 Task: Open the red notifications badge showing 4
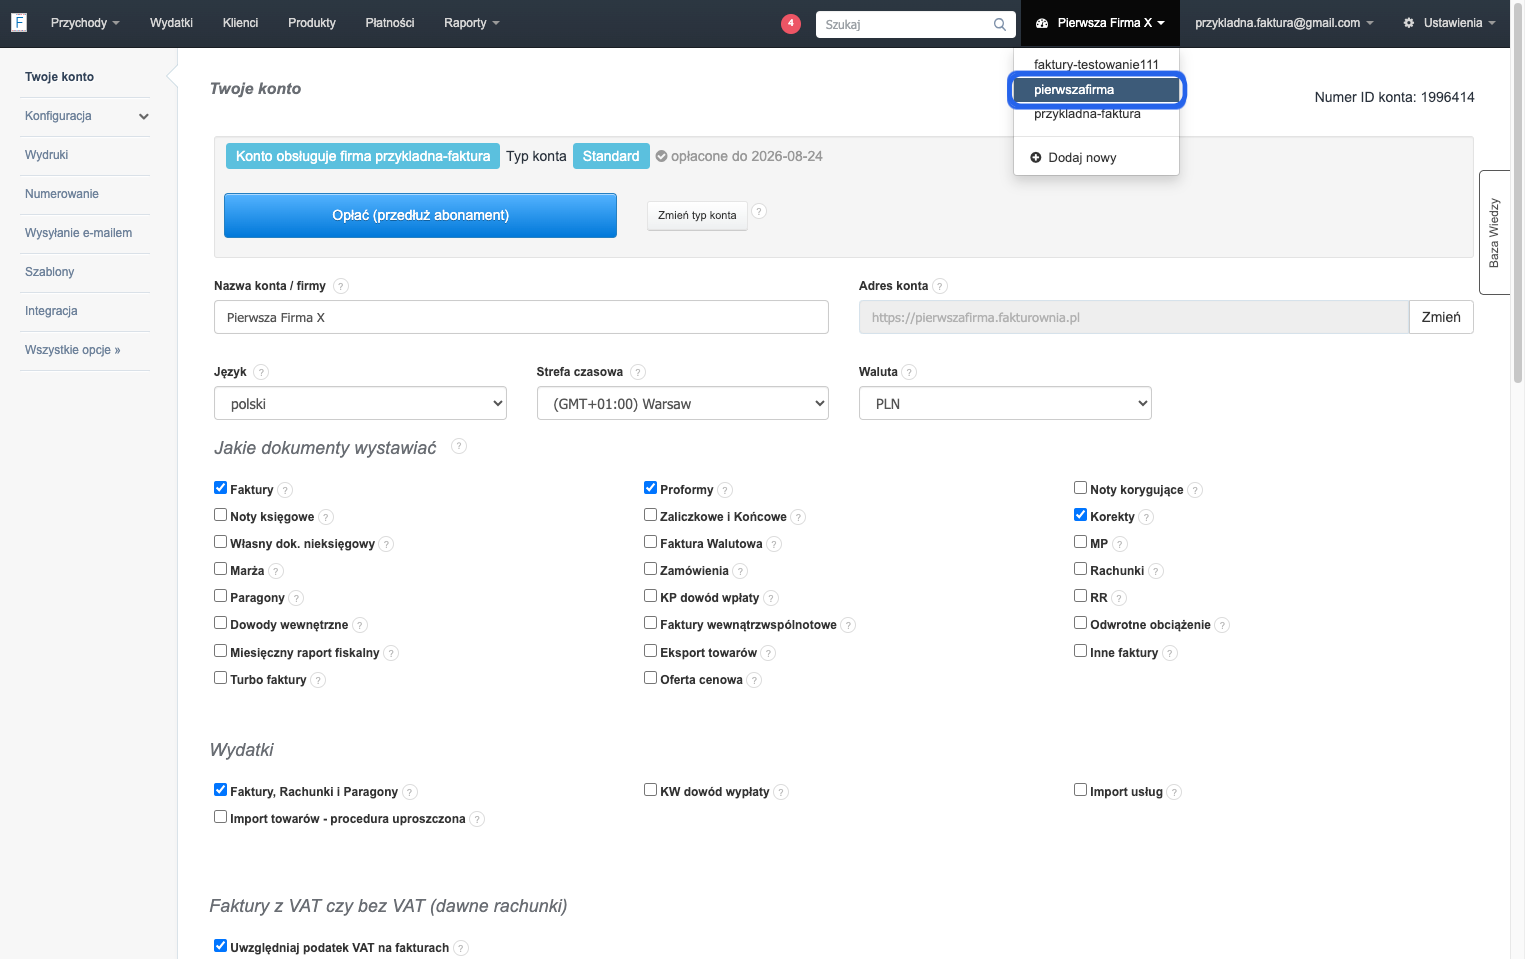point(791,23)
